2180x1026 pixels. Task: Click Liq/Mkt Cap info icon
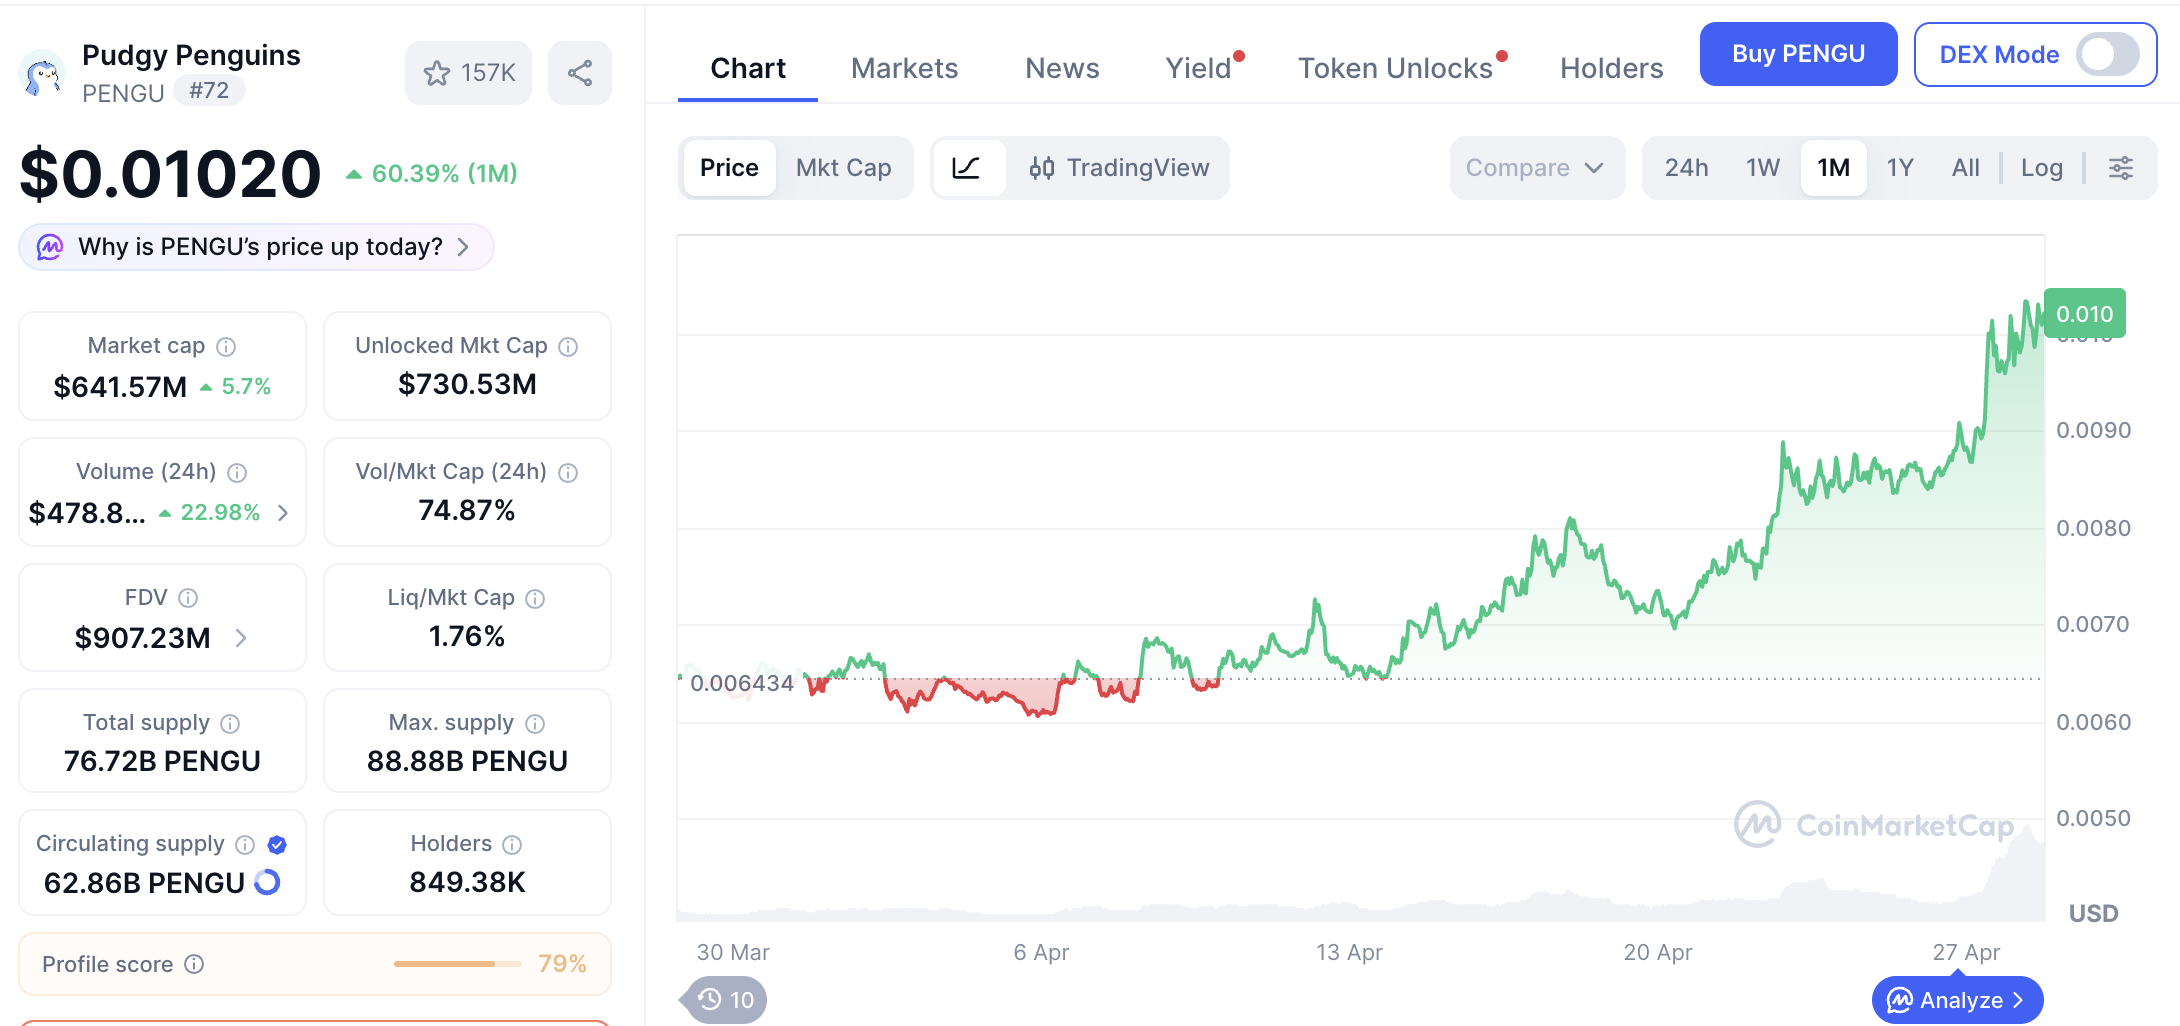point(535,598)
